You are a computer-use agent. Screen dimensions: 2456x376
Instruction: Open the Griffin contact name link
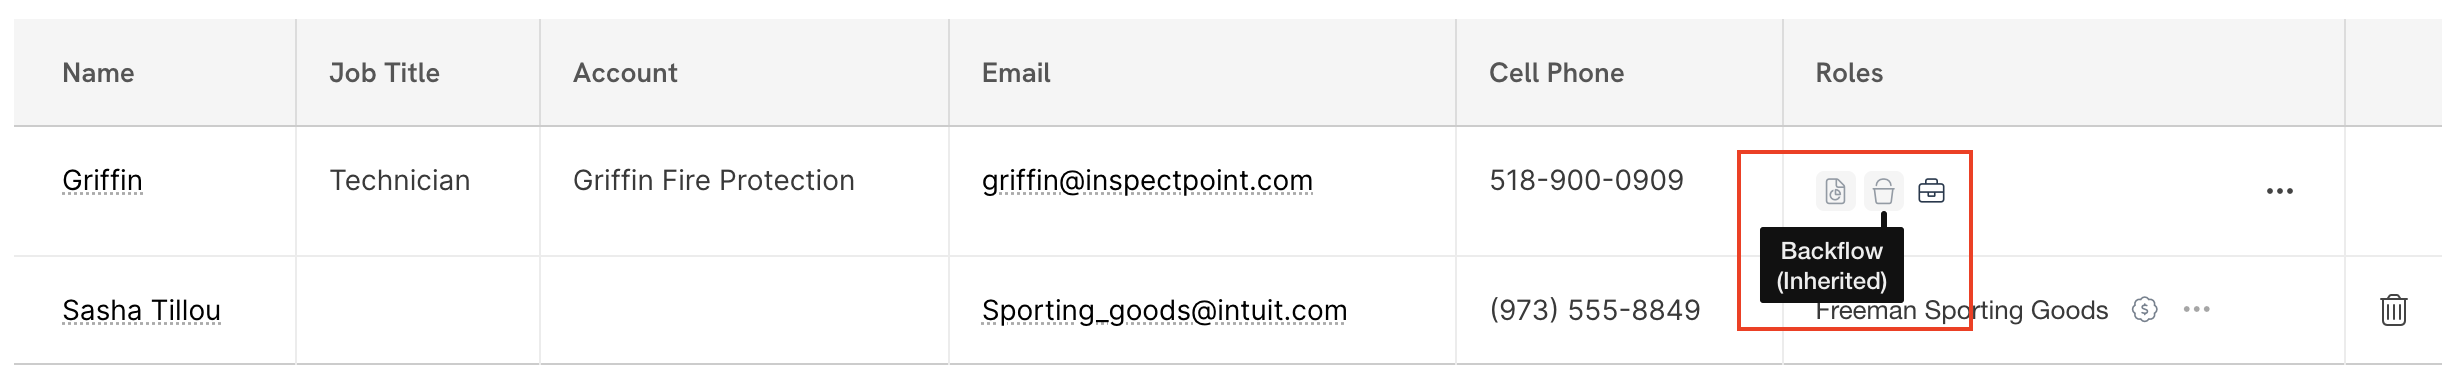click(x=102, y=180)
